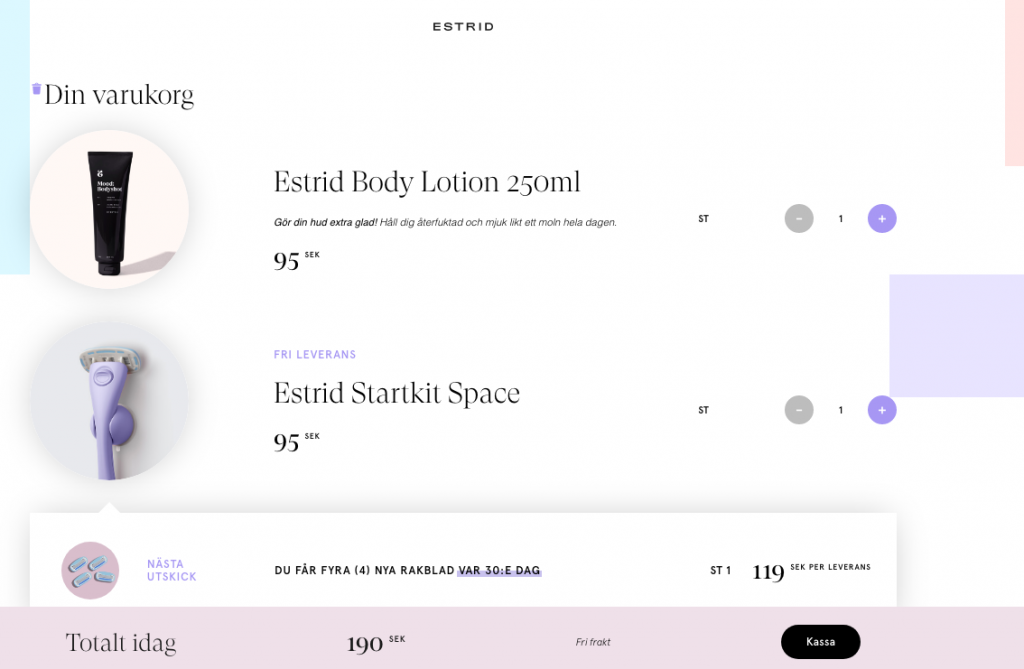
Task: Click the trash icon beside Din varukorg
Action: (37, 89)
